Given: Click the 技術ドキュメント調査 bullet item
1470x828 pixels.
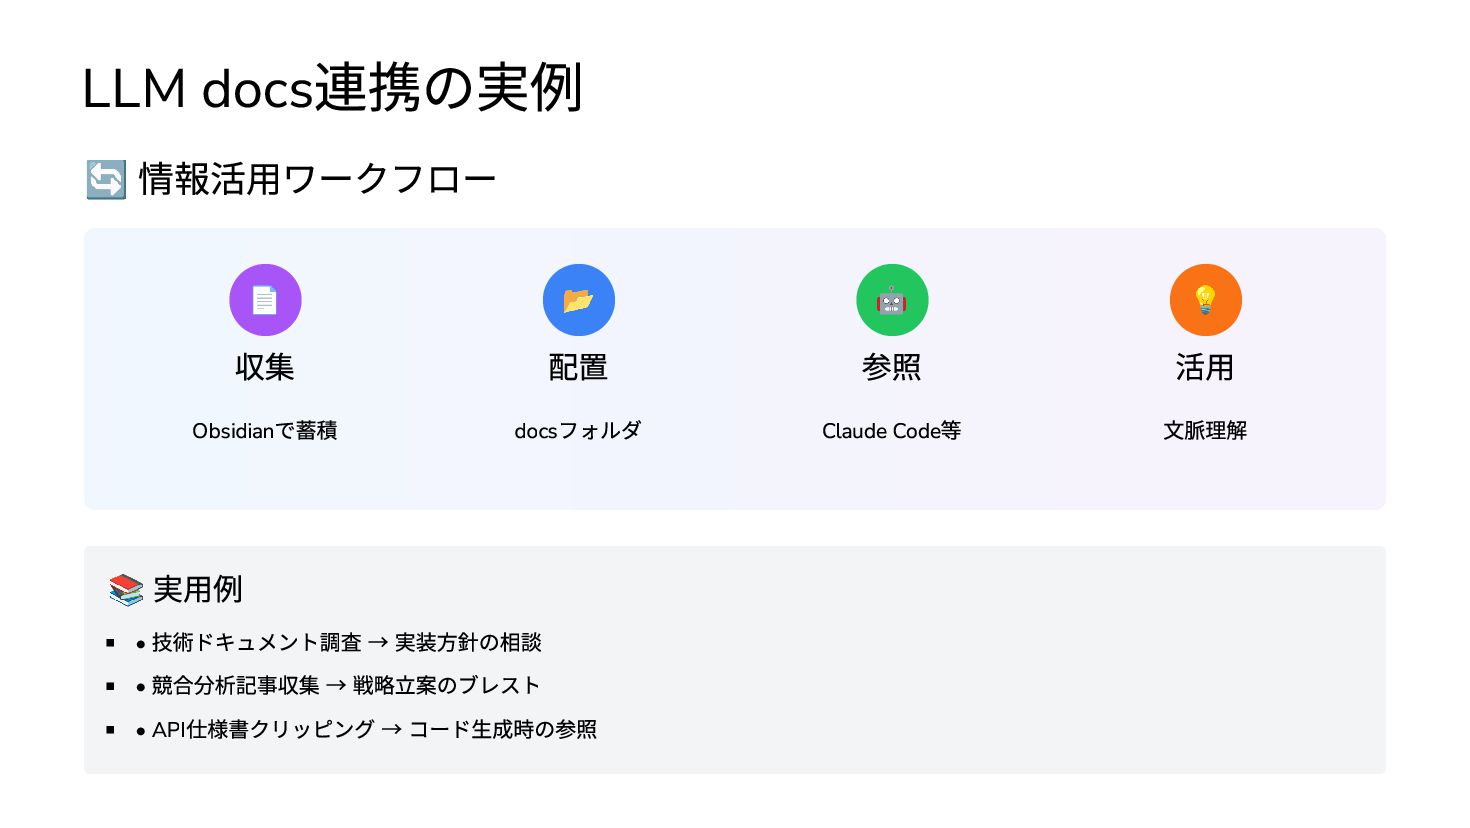Looking at the screenshot, I should coord(339,643).
